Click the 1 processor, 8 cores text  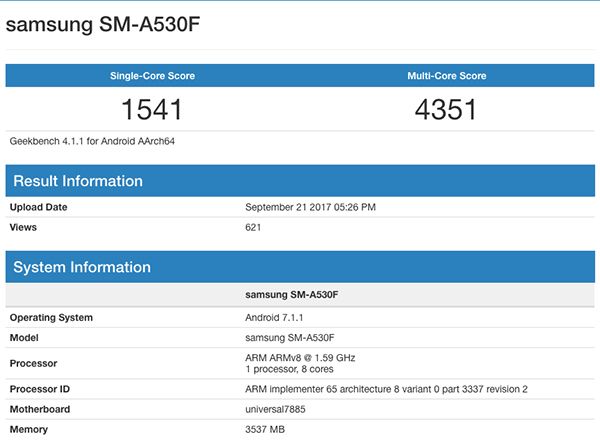[289, 369]
